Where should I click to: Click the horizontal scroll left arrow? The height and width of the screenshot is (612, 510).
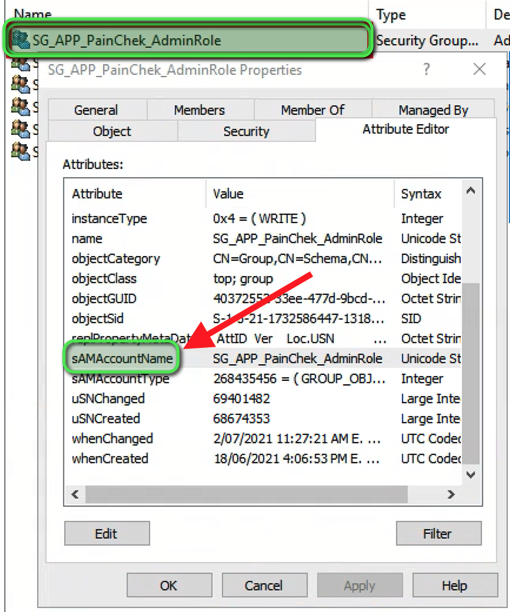coord(75,495)
